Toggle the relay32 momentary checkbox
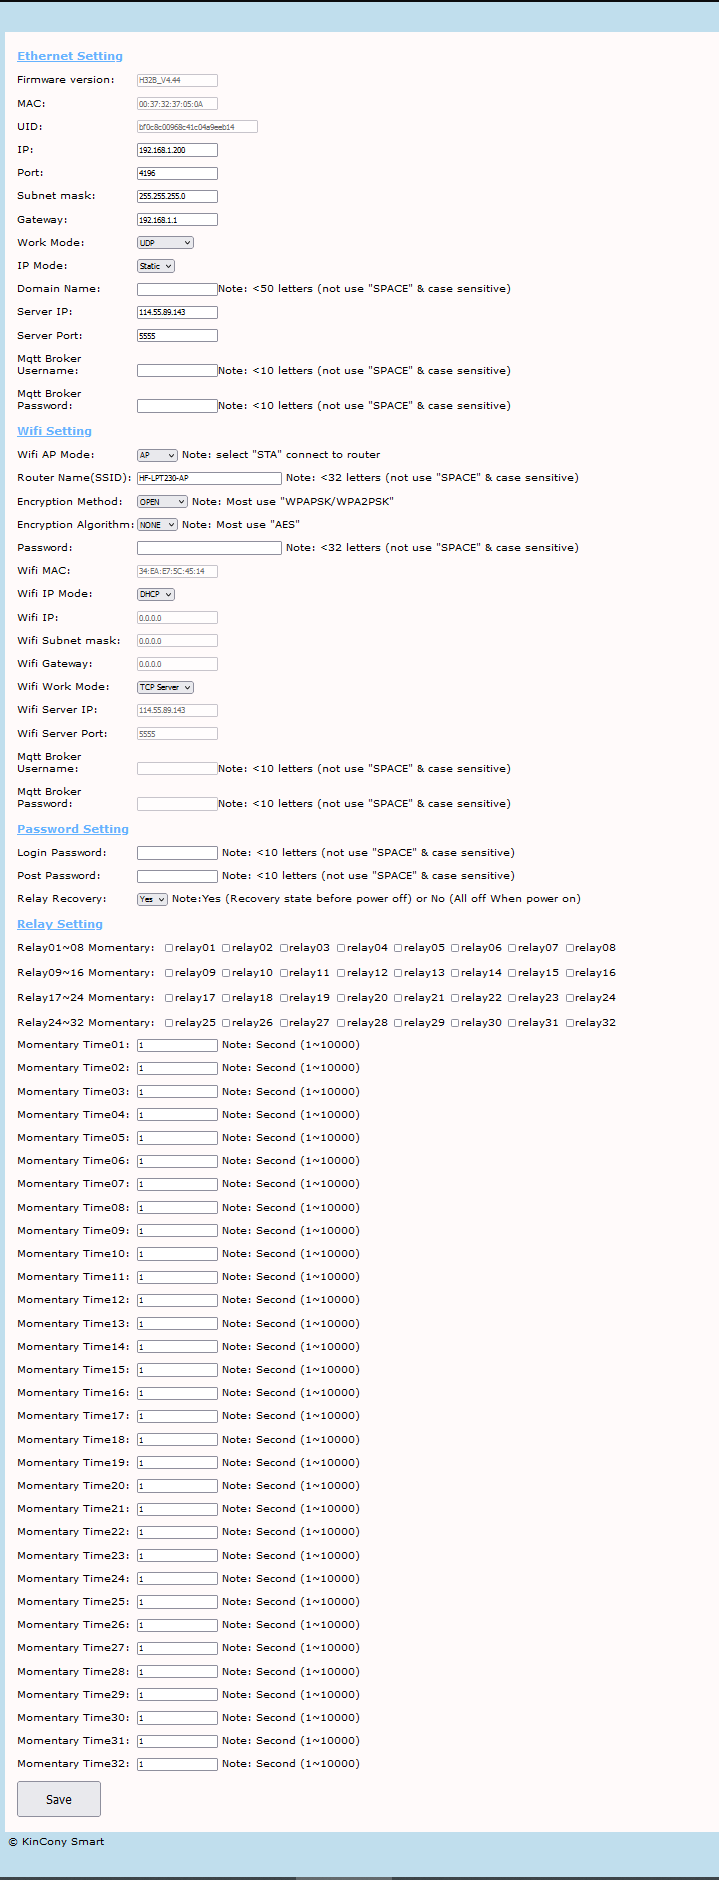 pyautogui.click(x=570, y=1023)
